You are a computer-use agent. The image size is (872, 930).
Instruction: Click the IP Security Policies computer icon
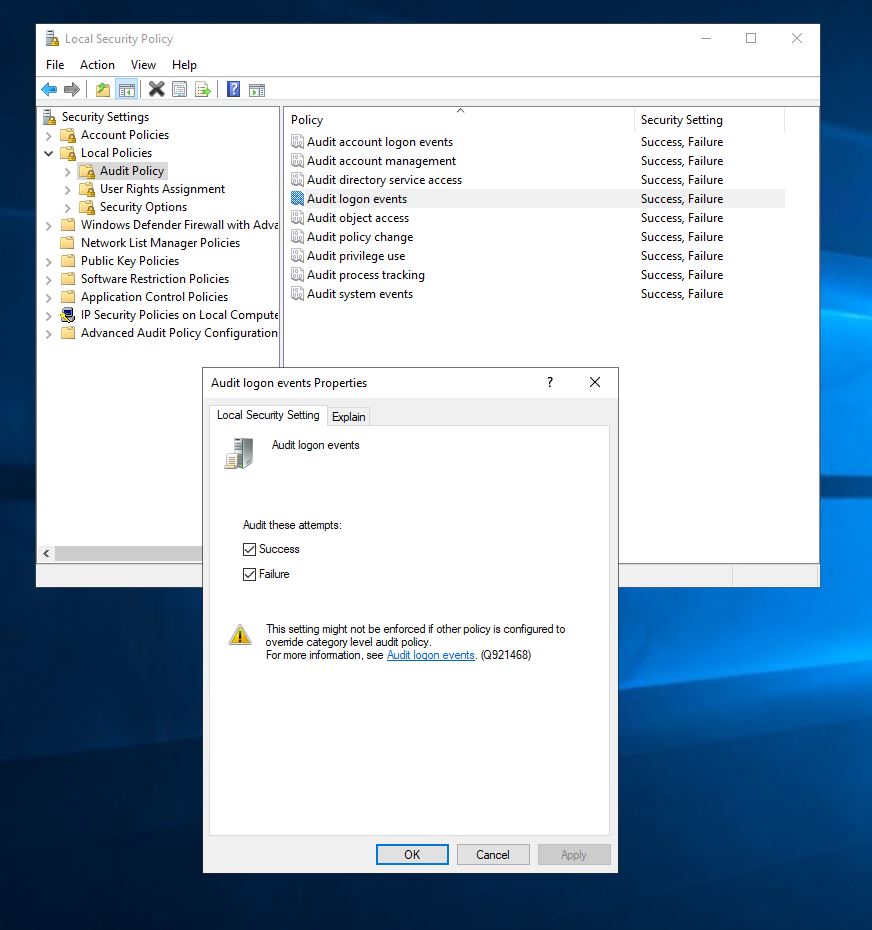click(68, 315)
